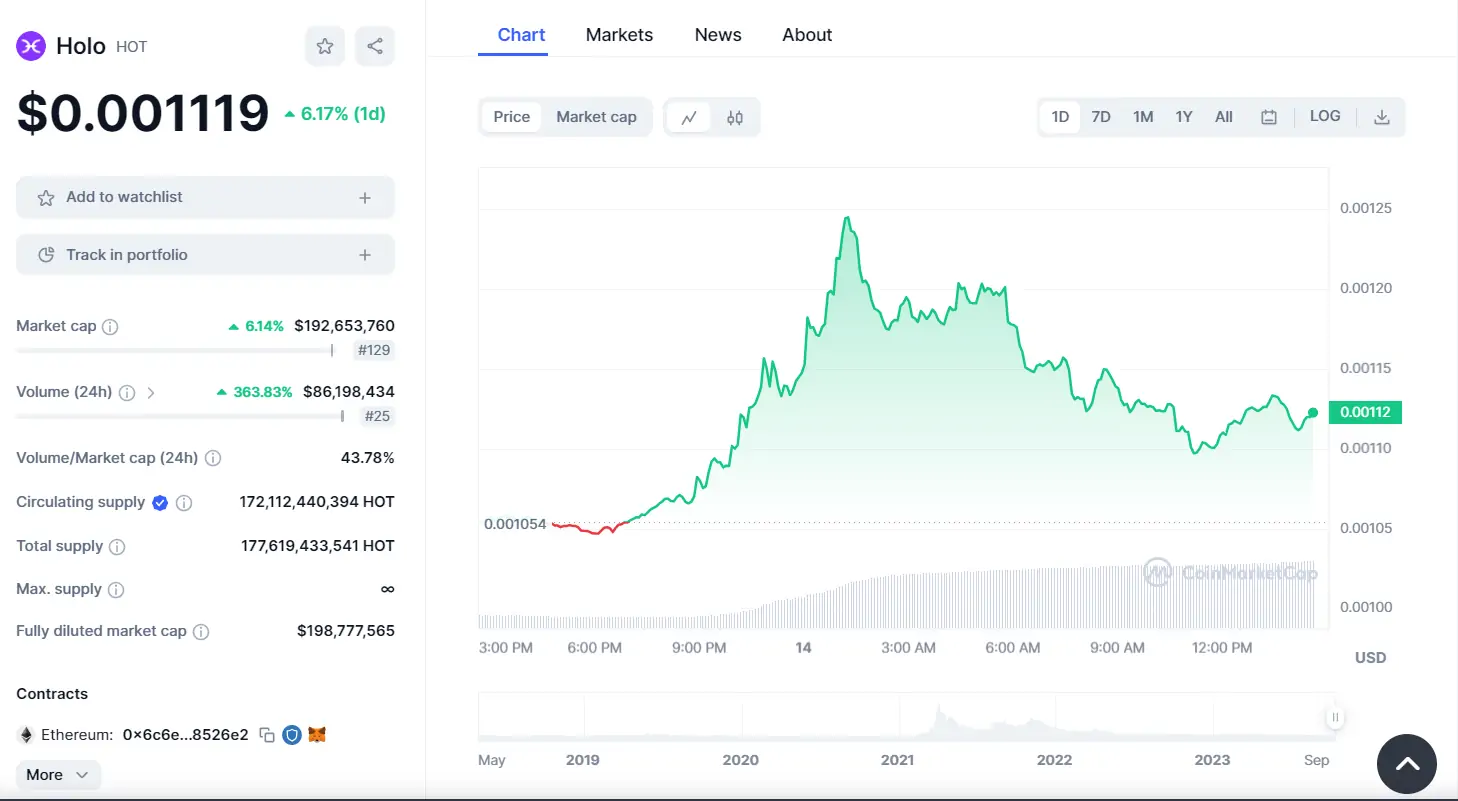The width and height of the screenshot is (1458, 801).
Task: Click the blue shield icon beside contract
Action: point(292,735)
